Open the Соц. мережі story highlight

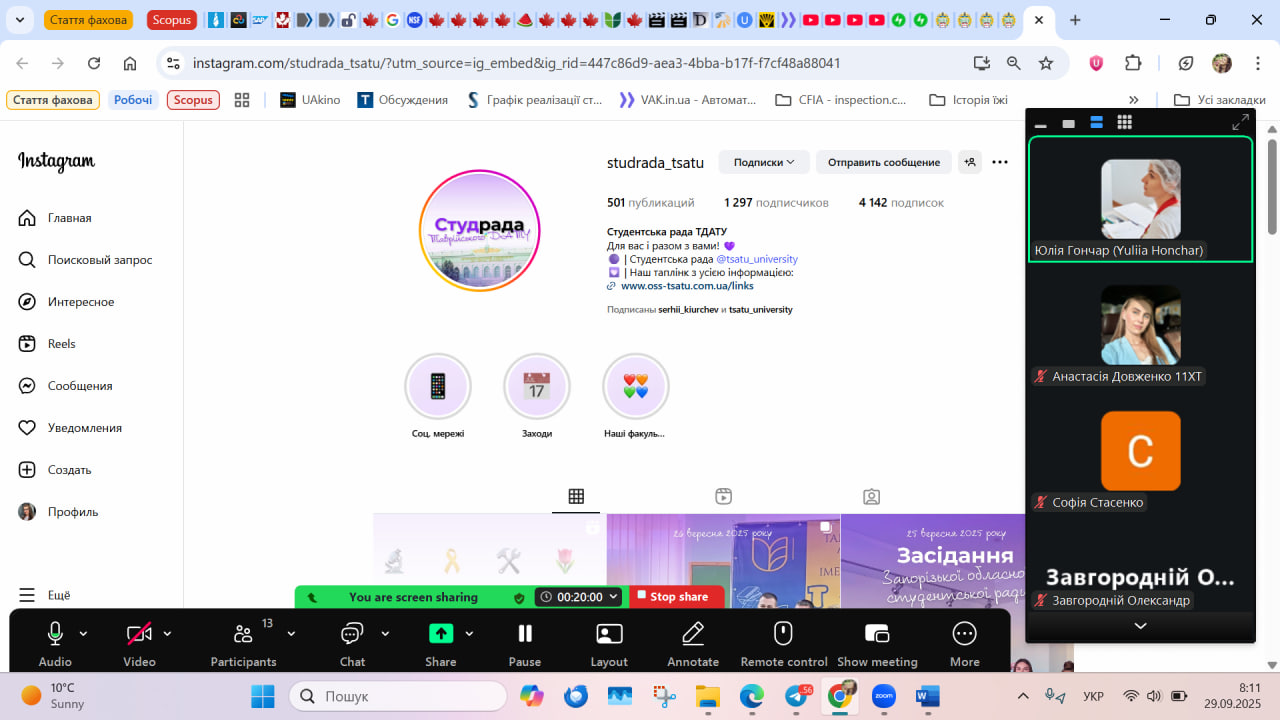pyautogui.click(x=438, y=397)
